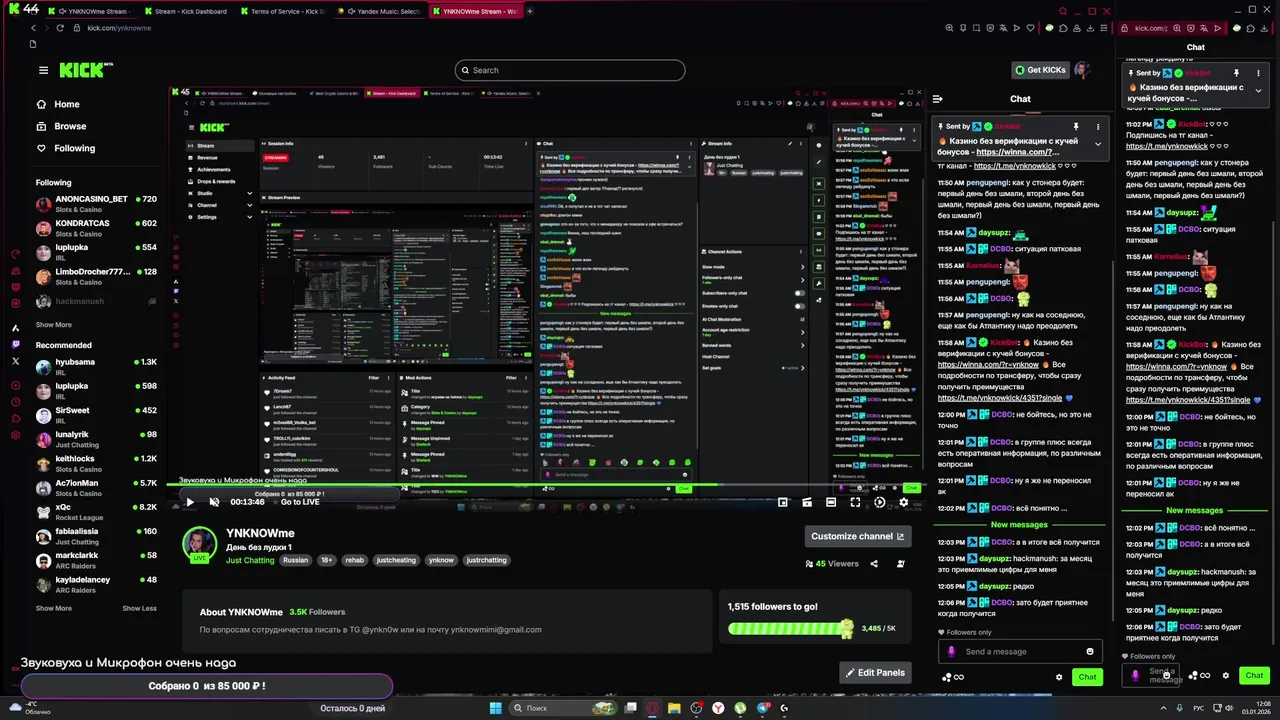Play the stream with the play button

tap(189, 502)
